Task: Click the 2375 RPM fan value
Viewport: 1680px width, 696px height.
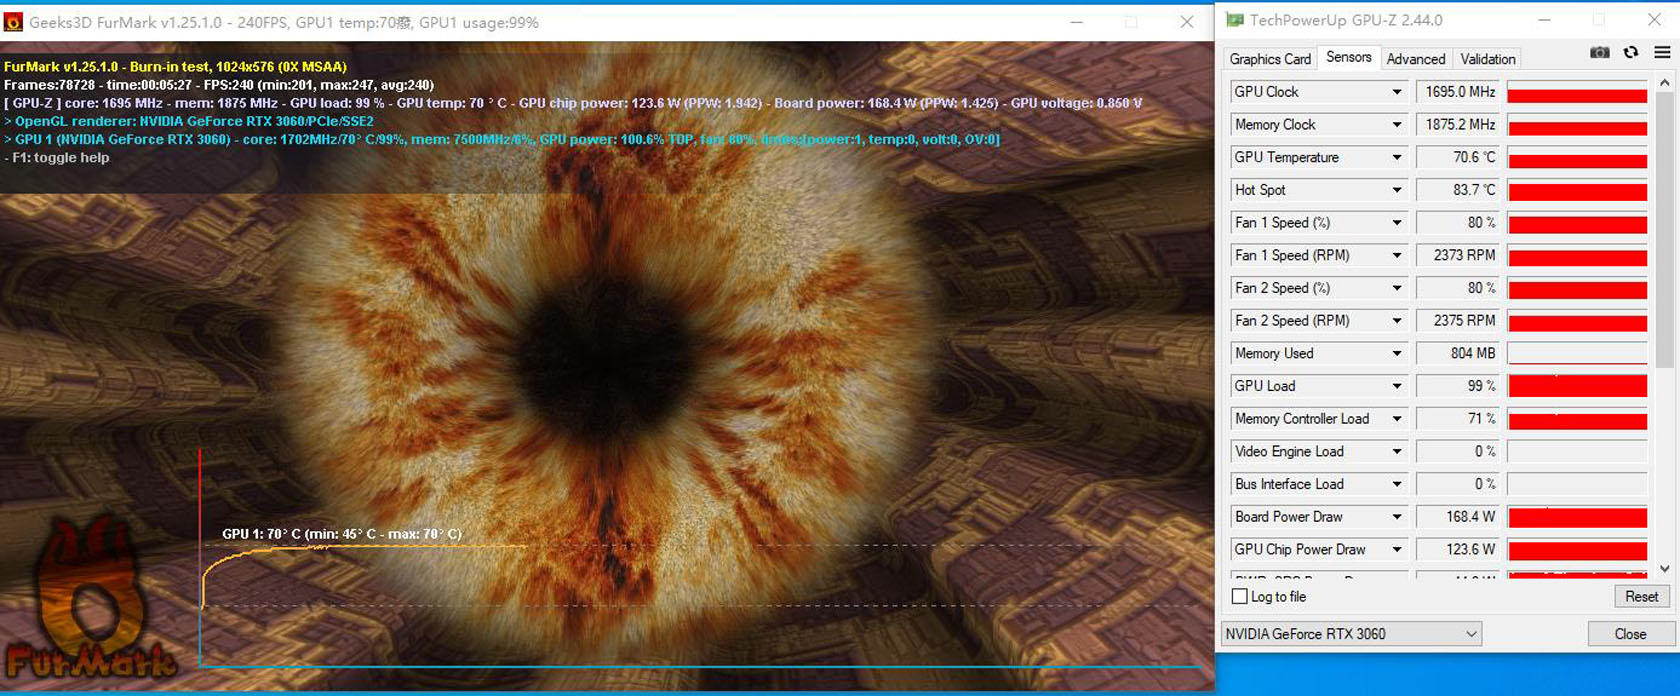Action: [x=1458, y=321]
